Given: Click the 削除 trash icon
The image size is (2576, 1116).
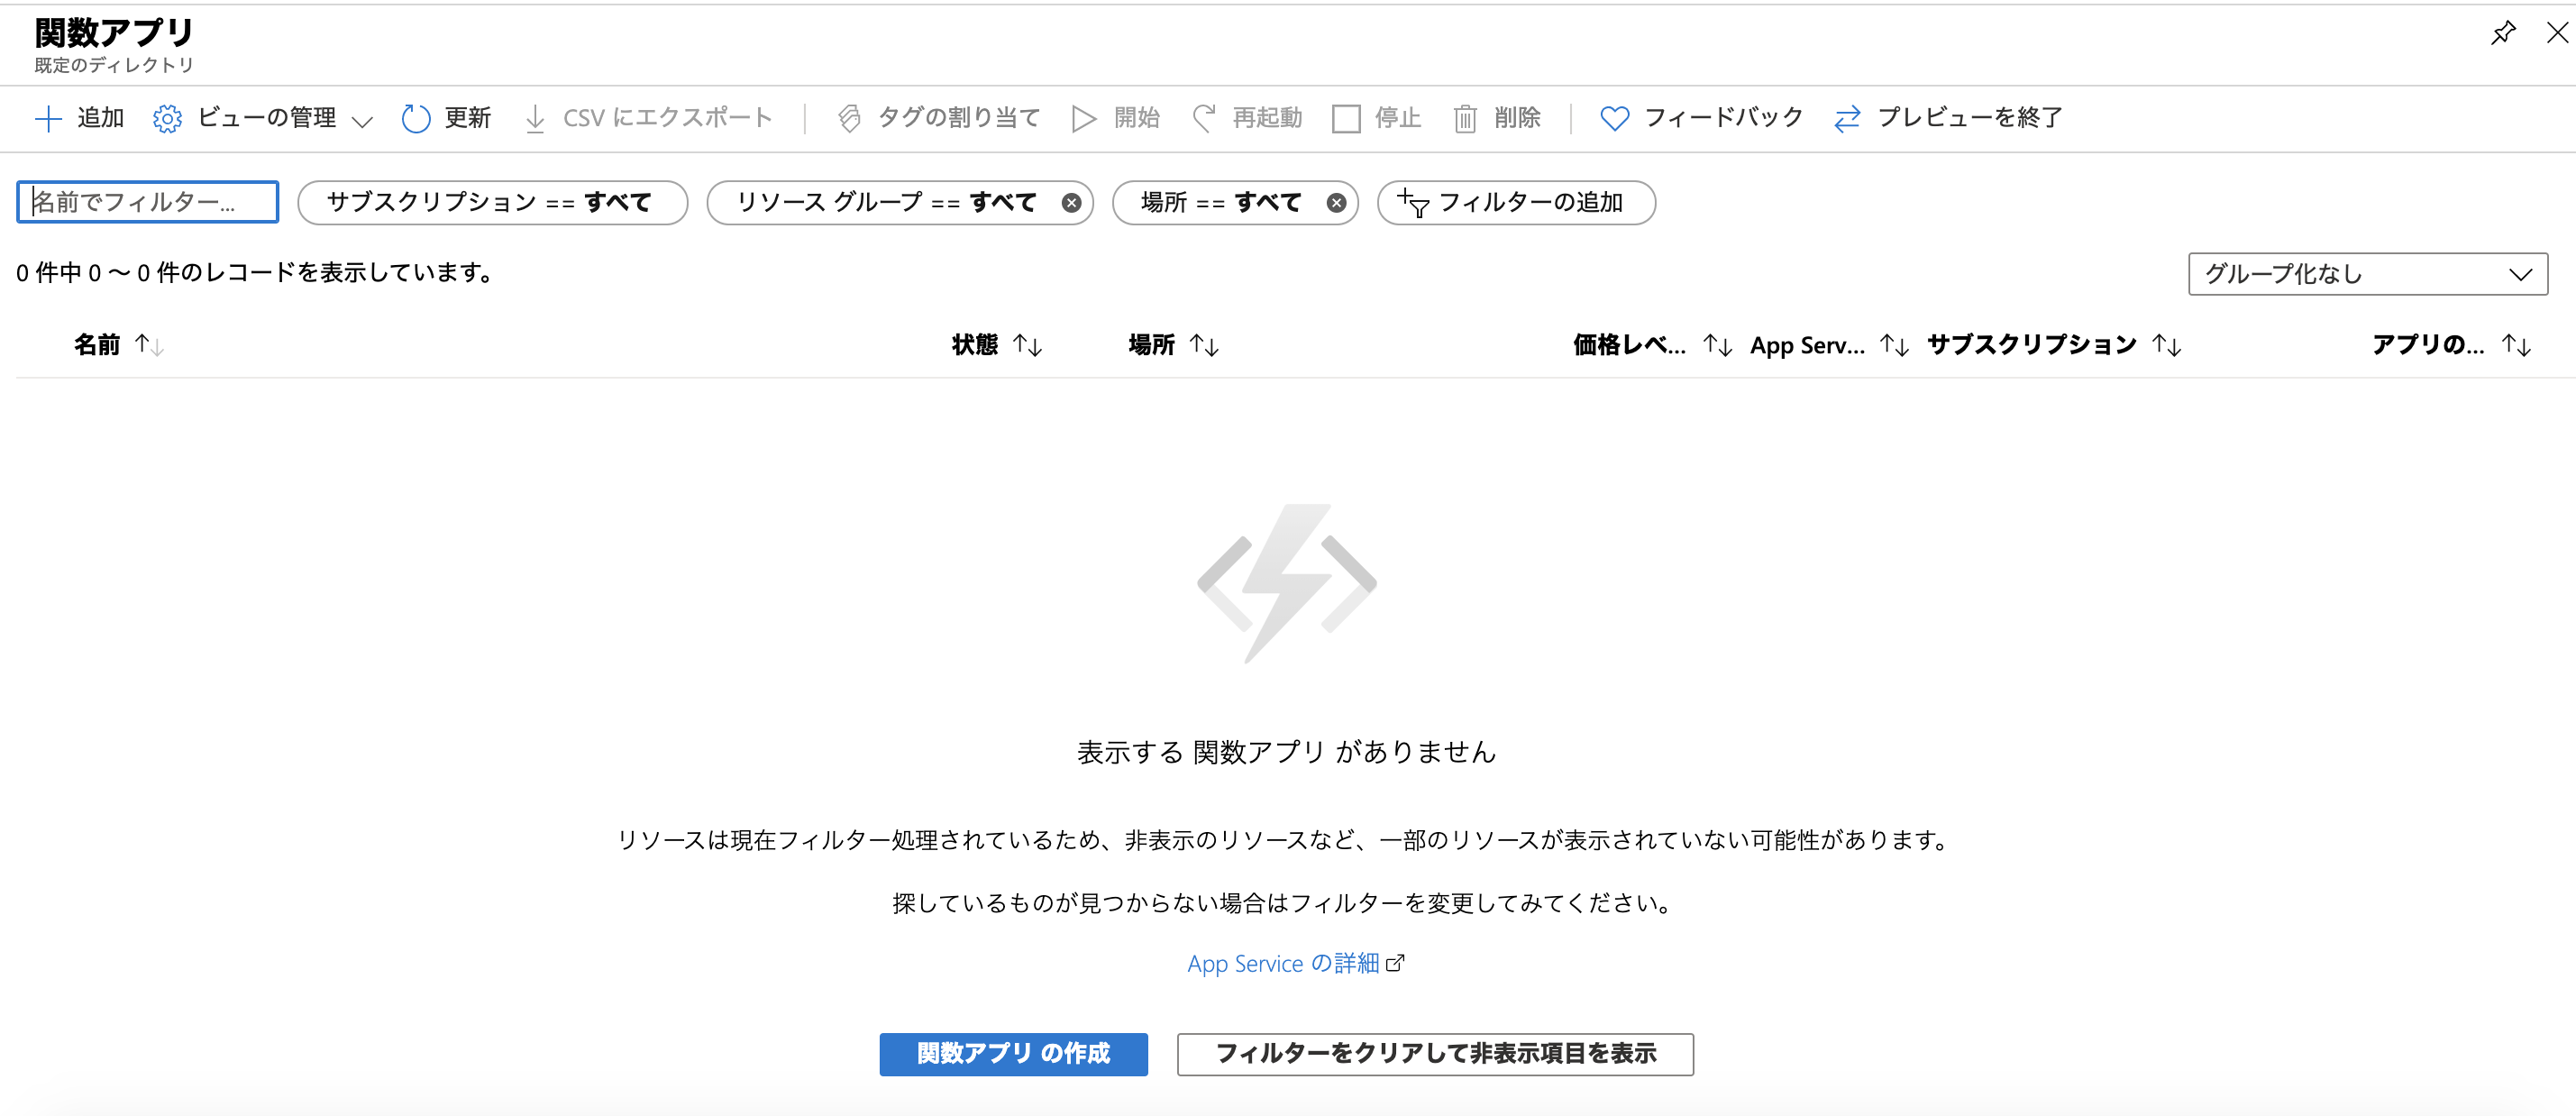Looking at the screenshot, I should coord(1464,118).
